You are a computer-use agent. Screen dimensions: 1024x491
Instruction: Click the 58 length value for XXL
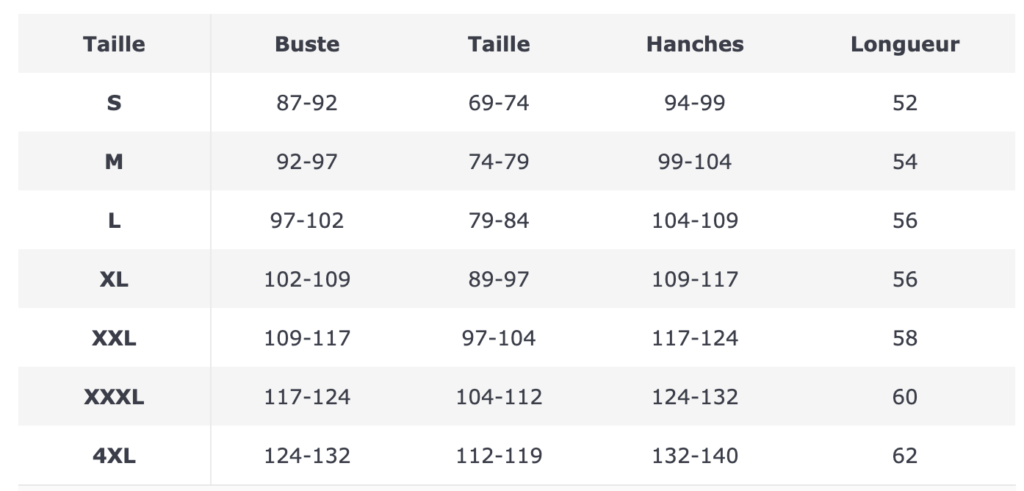[904, 339]
